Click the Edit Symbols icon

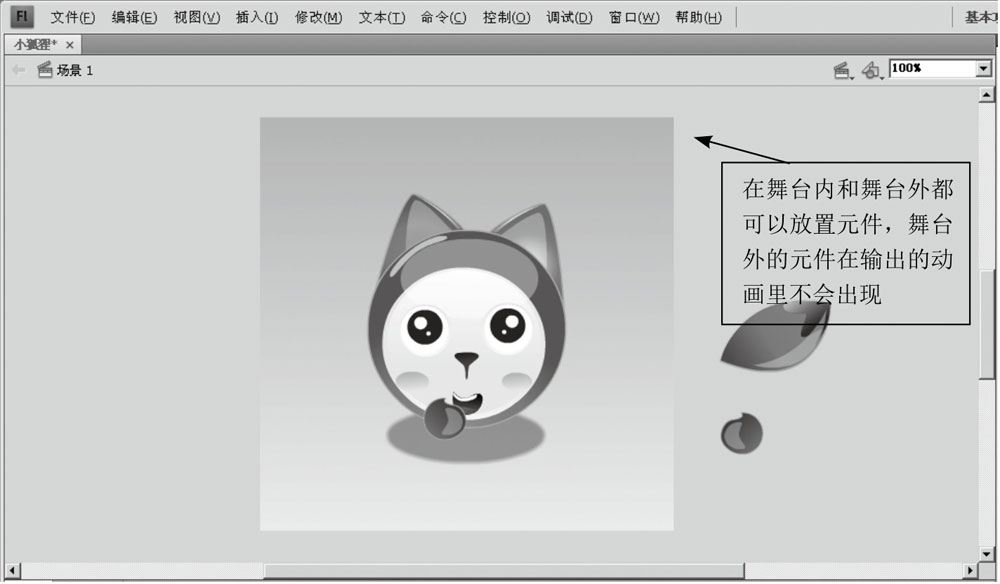(869, 68)
